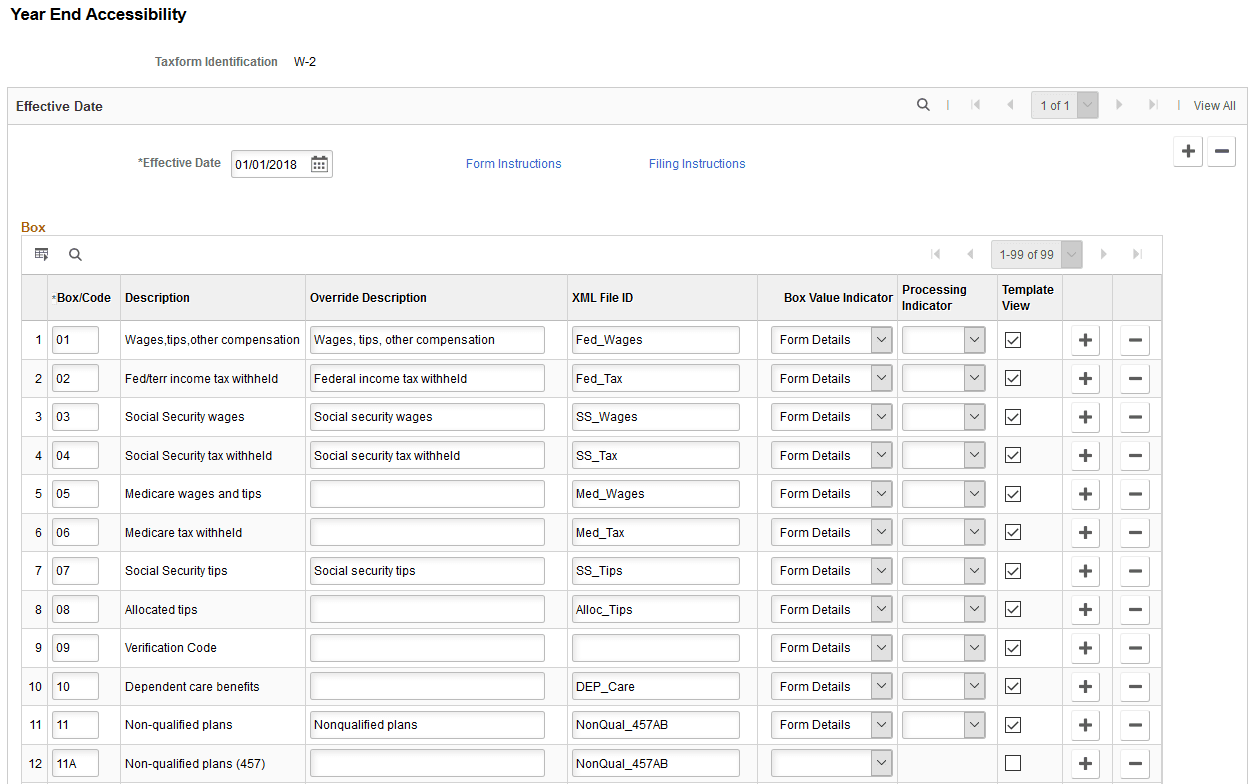Toggle Template View for Social Security wages
Viewport: 1258px width, 784px height.
pyautogui.click(x=1013, y=417)
